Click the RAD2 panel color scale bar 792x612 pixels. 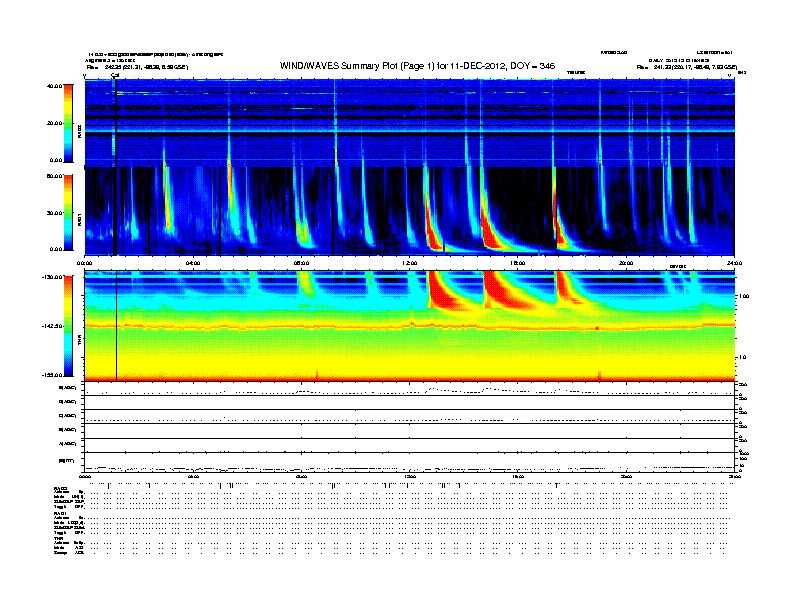(68, 123)
